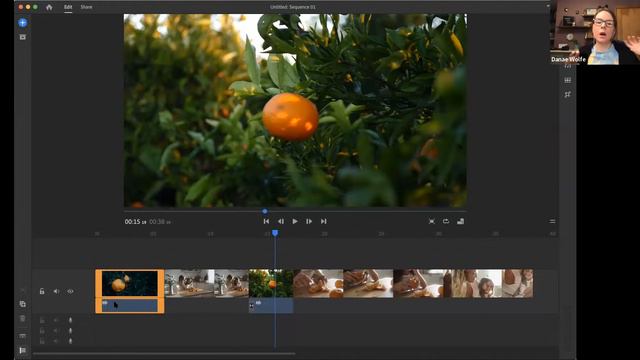Click the total duration timecode

160,222
